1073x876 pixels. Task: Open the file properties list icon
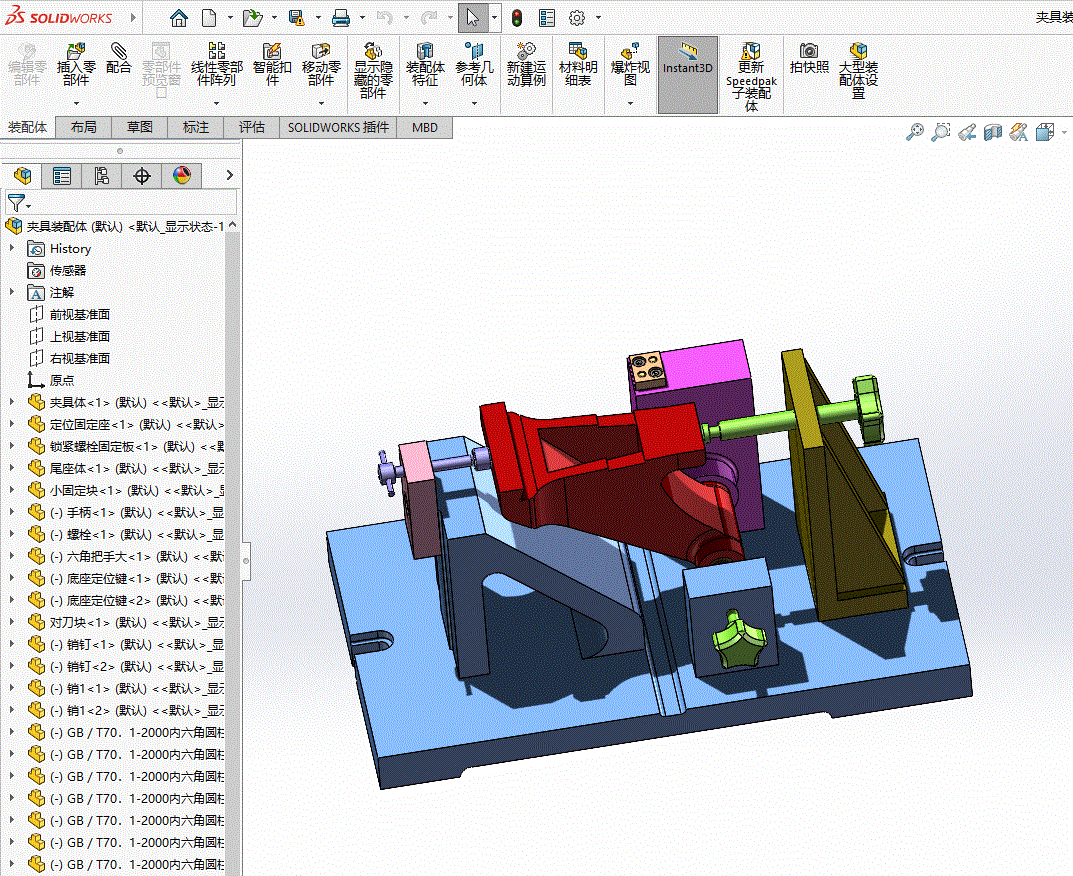coord(547,18)
